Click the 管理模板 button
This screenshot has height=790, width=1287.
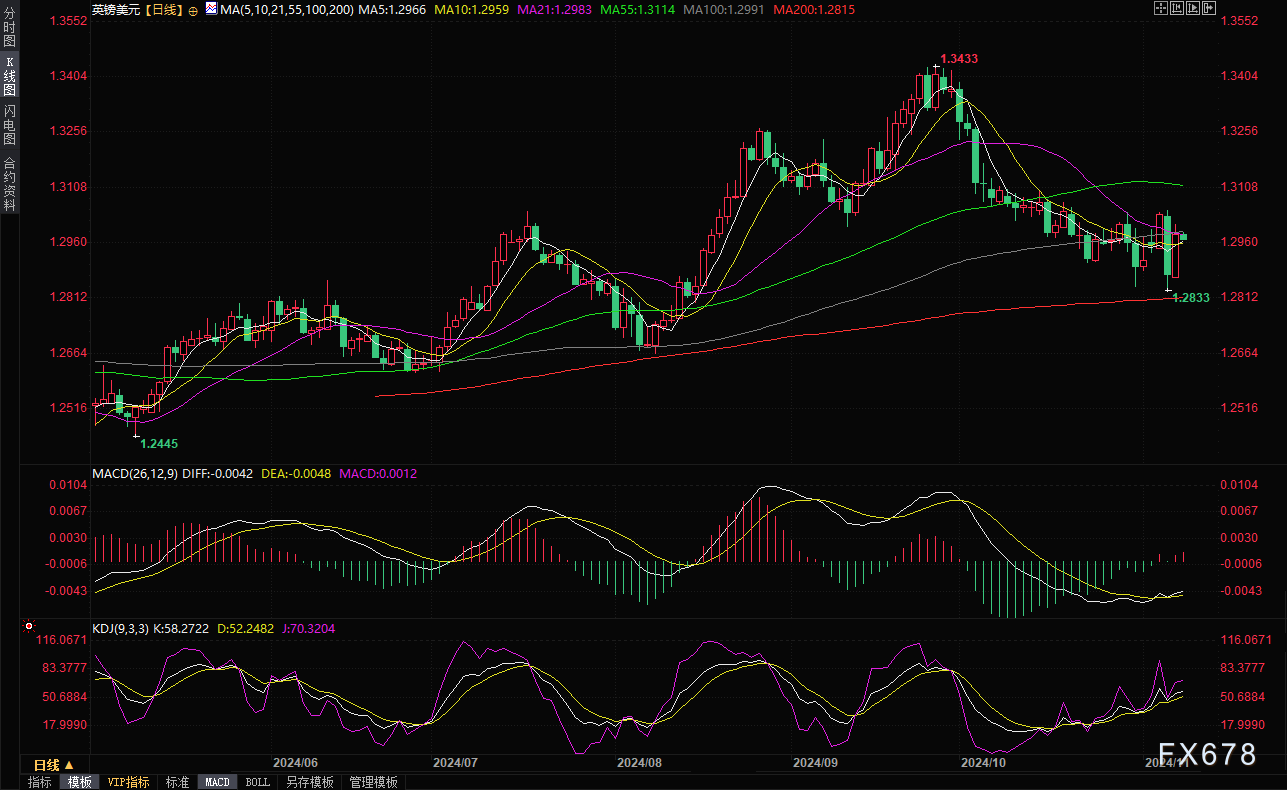(373, 782)
